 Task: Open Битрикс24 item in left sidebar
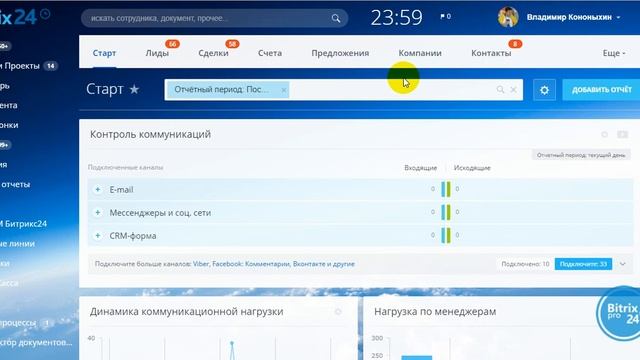tap(26, 224)
